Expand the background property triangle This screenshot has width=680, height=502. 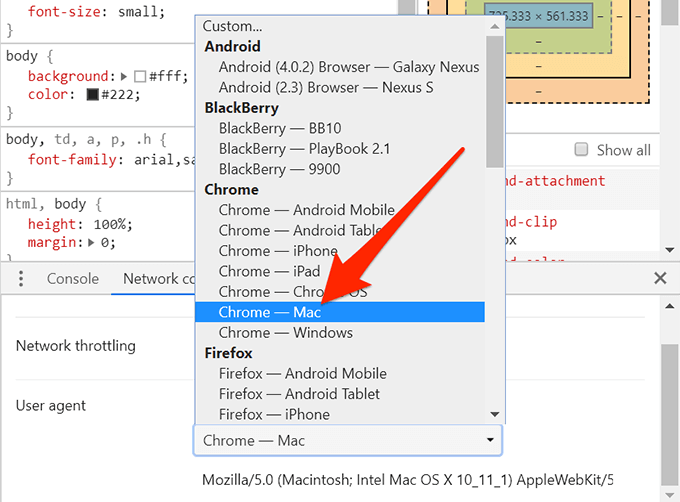[x=124, y=77]
